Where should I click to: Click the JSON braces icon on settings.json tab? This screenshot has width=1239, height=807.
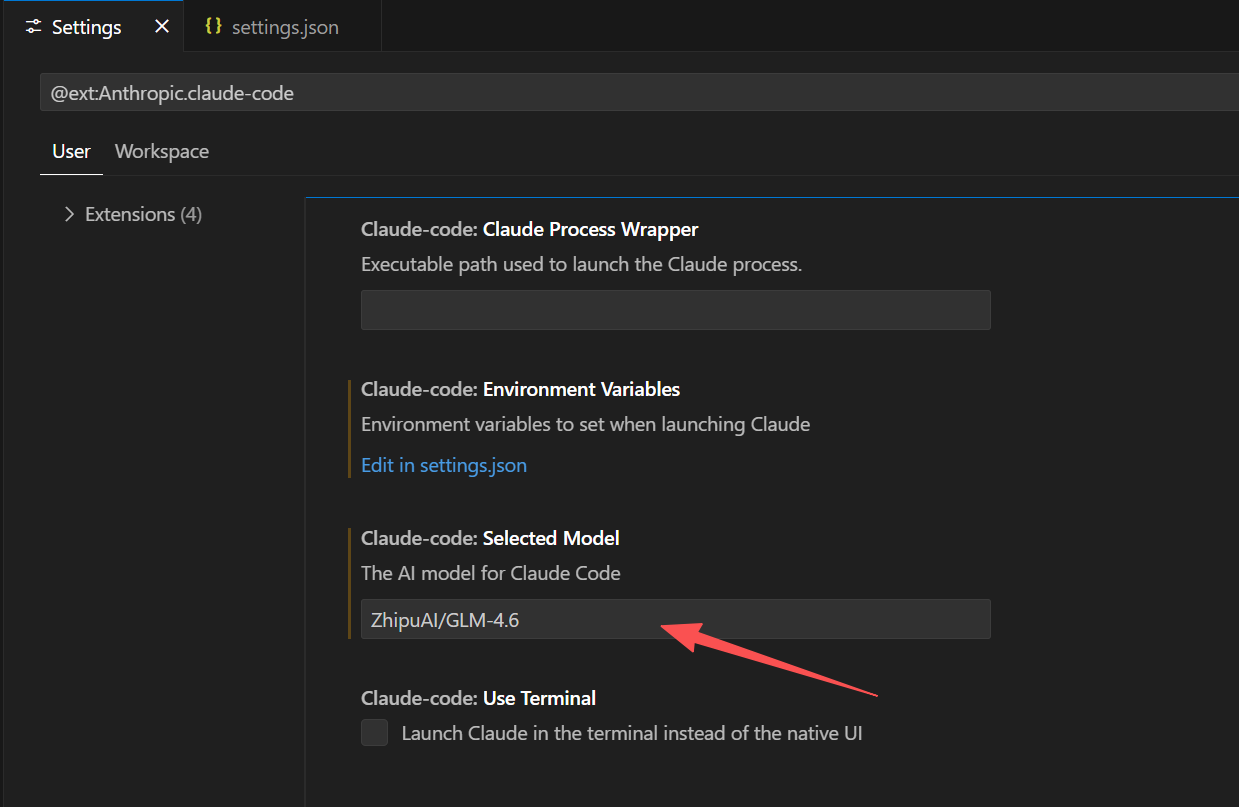213,26
